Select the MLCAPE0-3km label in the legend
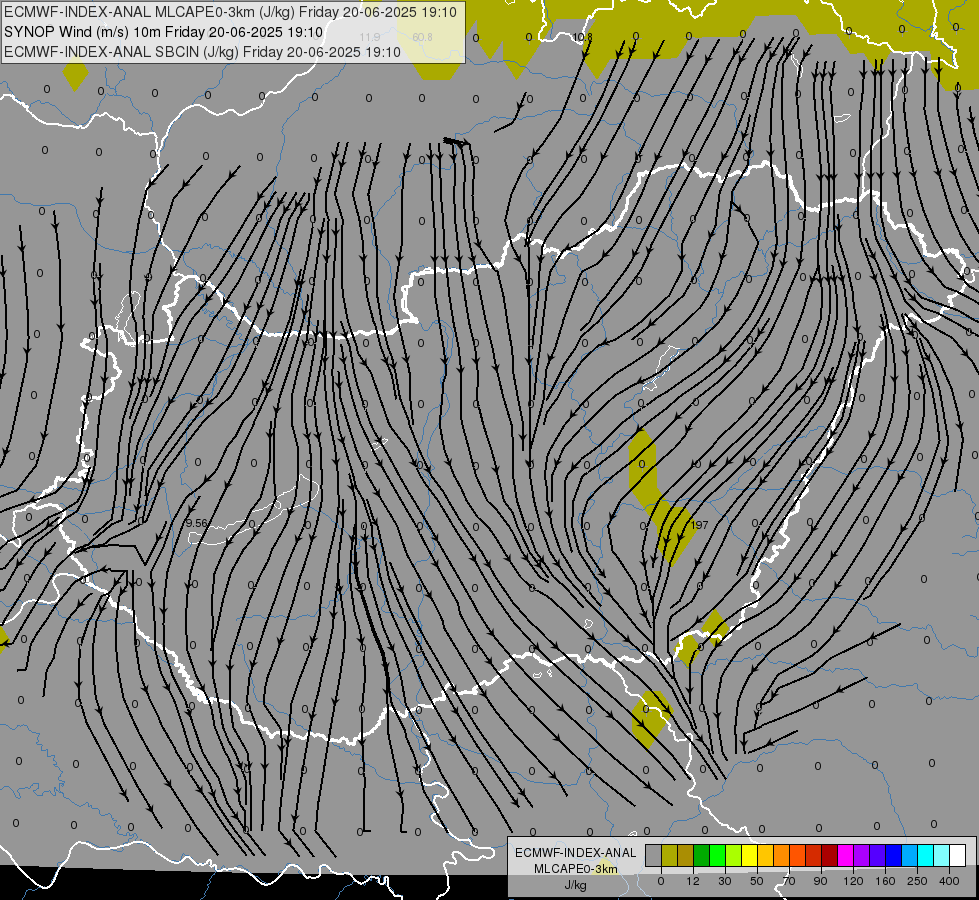Viewport: 979px width, 900px height. (576, 869)
